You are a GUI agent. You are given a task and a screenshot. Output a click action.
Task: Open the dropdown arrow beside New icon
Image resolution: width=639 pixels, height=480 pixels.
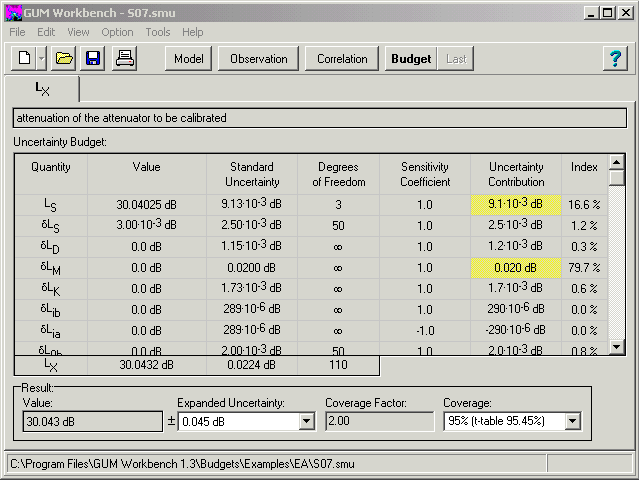tap(42, 58)
